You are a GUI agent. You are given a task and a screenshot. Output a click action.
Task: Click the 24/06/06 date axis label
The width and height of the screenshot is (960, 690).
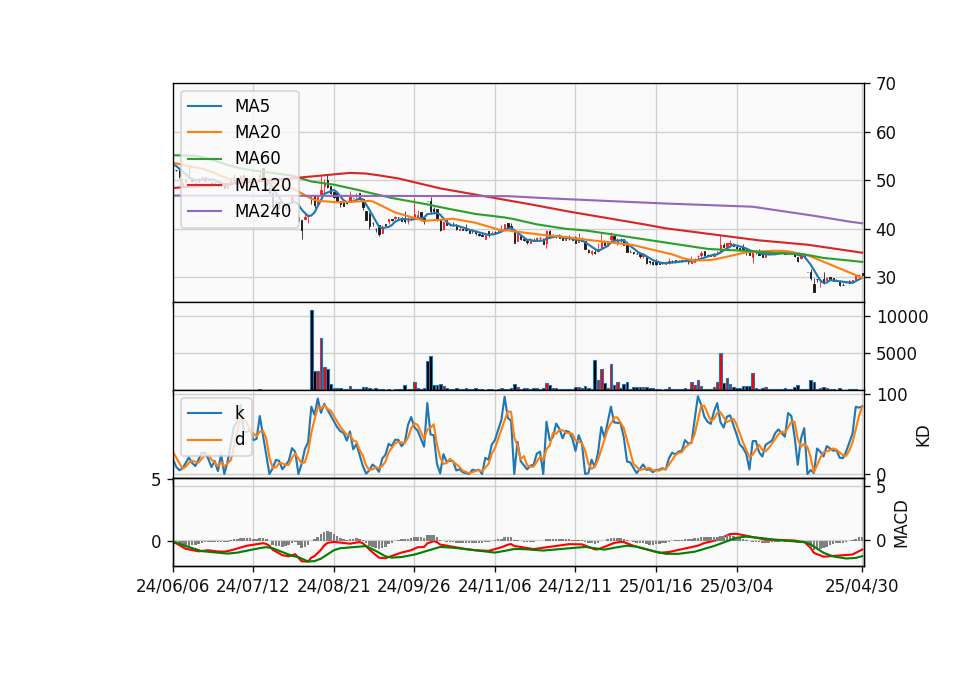click(173, 586)
